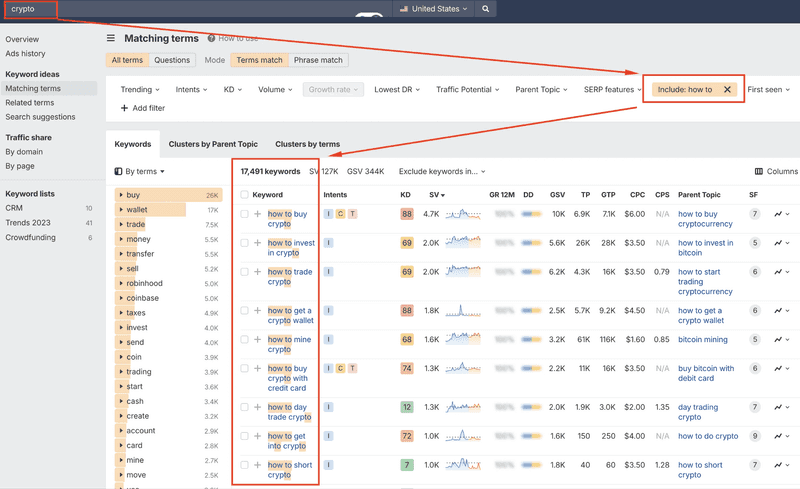Click the search magnifier icon in top bar
Viewport: 800px width, 489px height.
tap(486, 9)
